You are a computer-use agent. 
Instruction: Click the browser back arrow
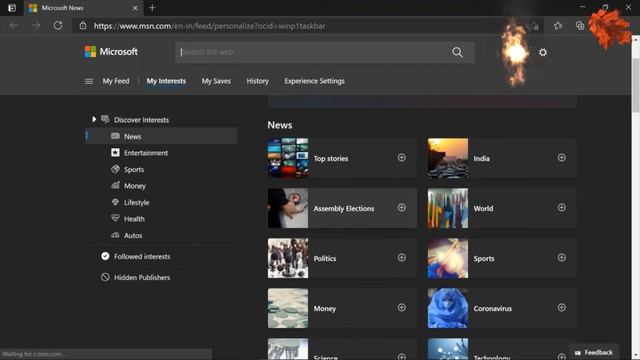point(14,25)
